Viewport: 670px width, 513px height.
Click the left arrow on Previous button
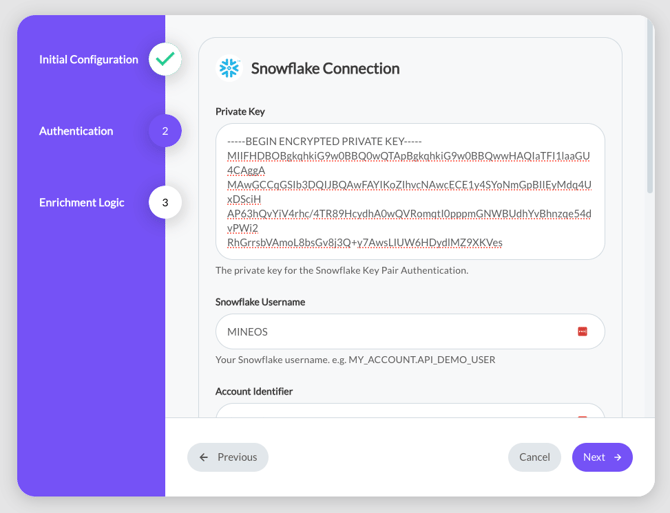204,457
